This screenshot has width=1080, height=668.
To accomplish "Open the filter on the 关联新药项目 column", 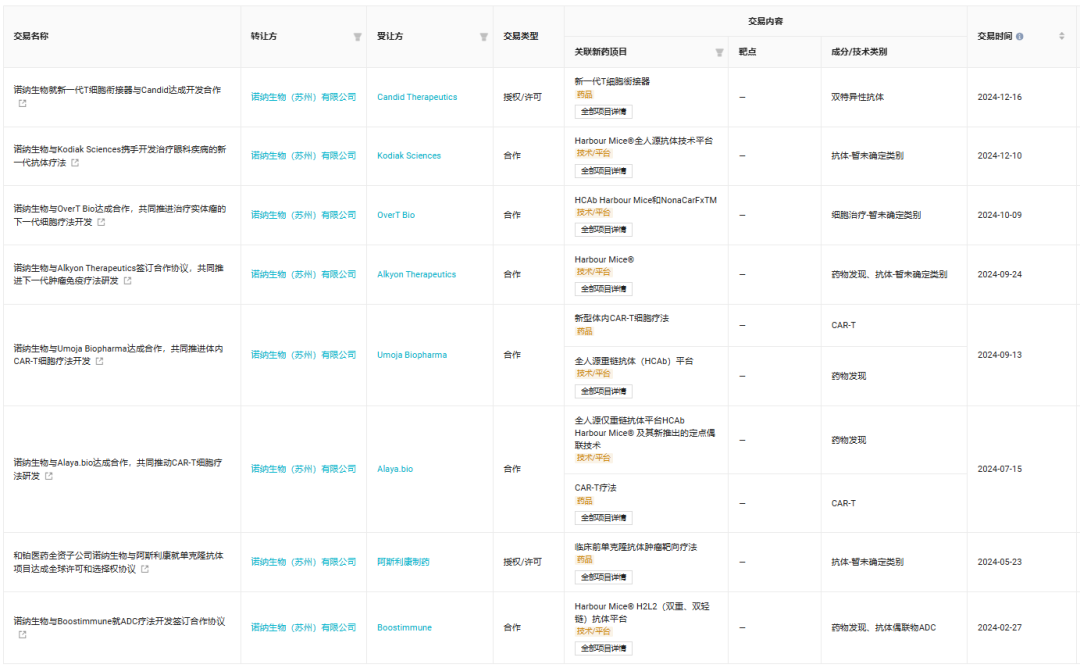I will click(719, 52).
